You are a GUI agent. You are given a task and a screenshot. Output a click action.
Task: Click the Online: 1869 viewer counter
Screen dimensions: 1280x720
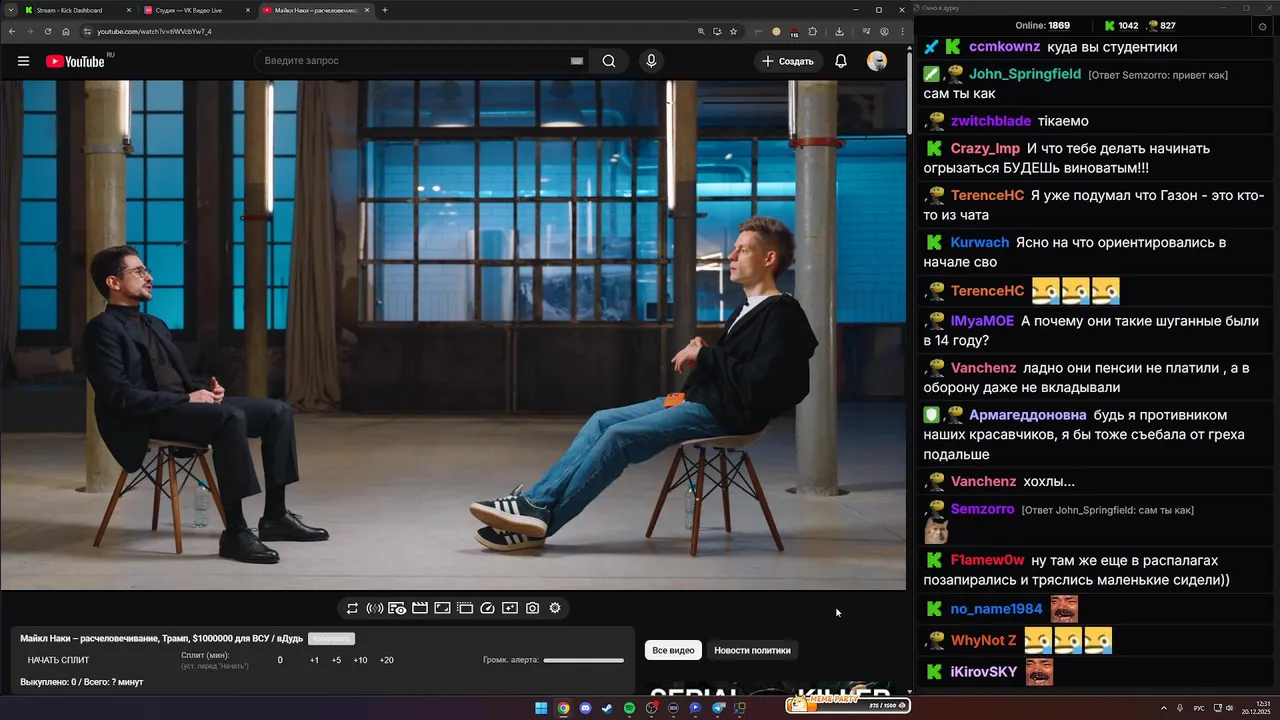tap(1042, 26)
